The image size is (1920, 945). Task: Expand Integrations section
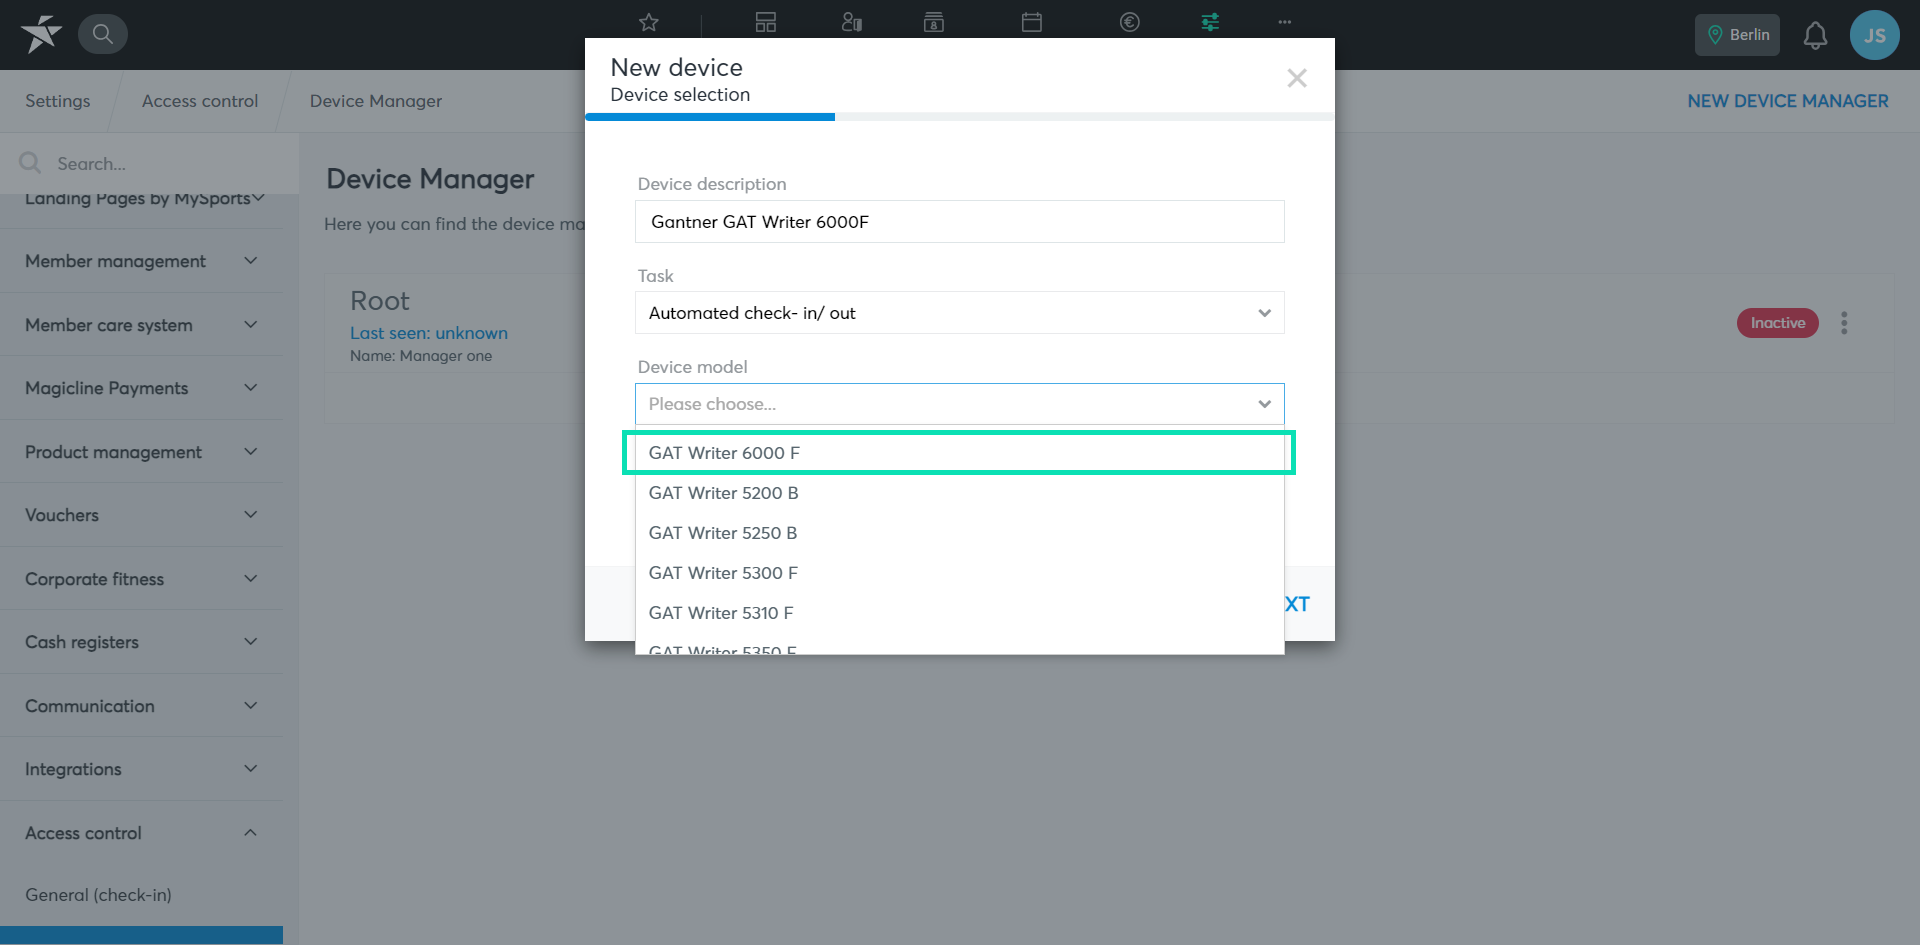click(141, 769)
